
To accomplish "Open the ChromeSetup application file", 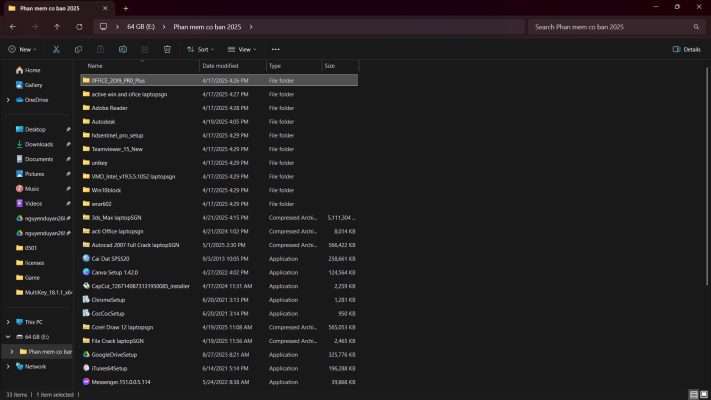I will (108, 299).
